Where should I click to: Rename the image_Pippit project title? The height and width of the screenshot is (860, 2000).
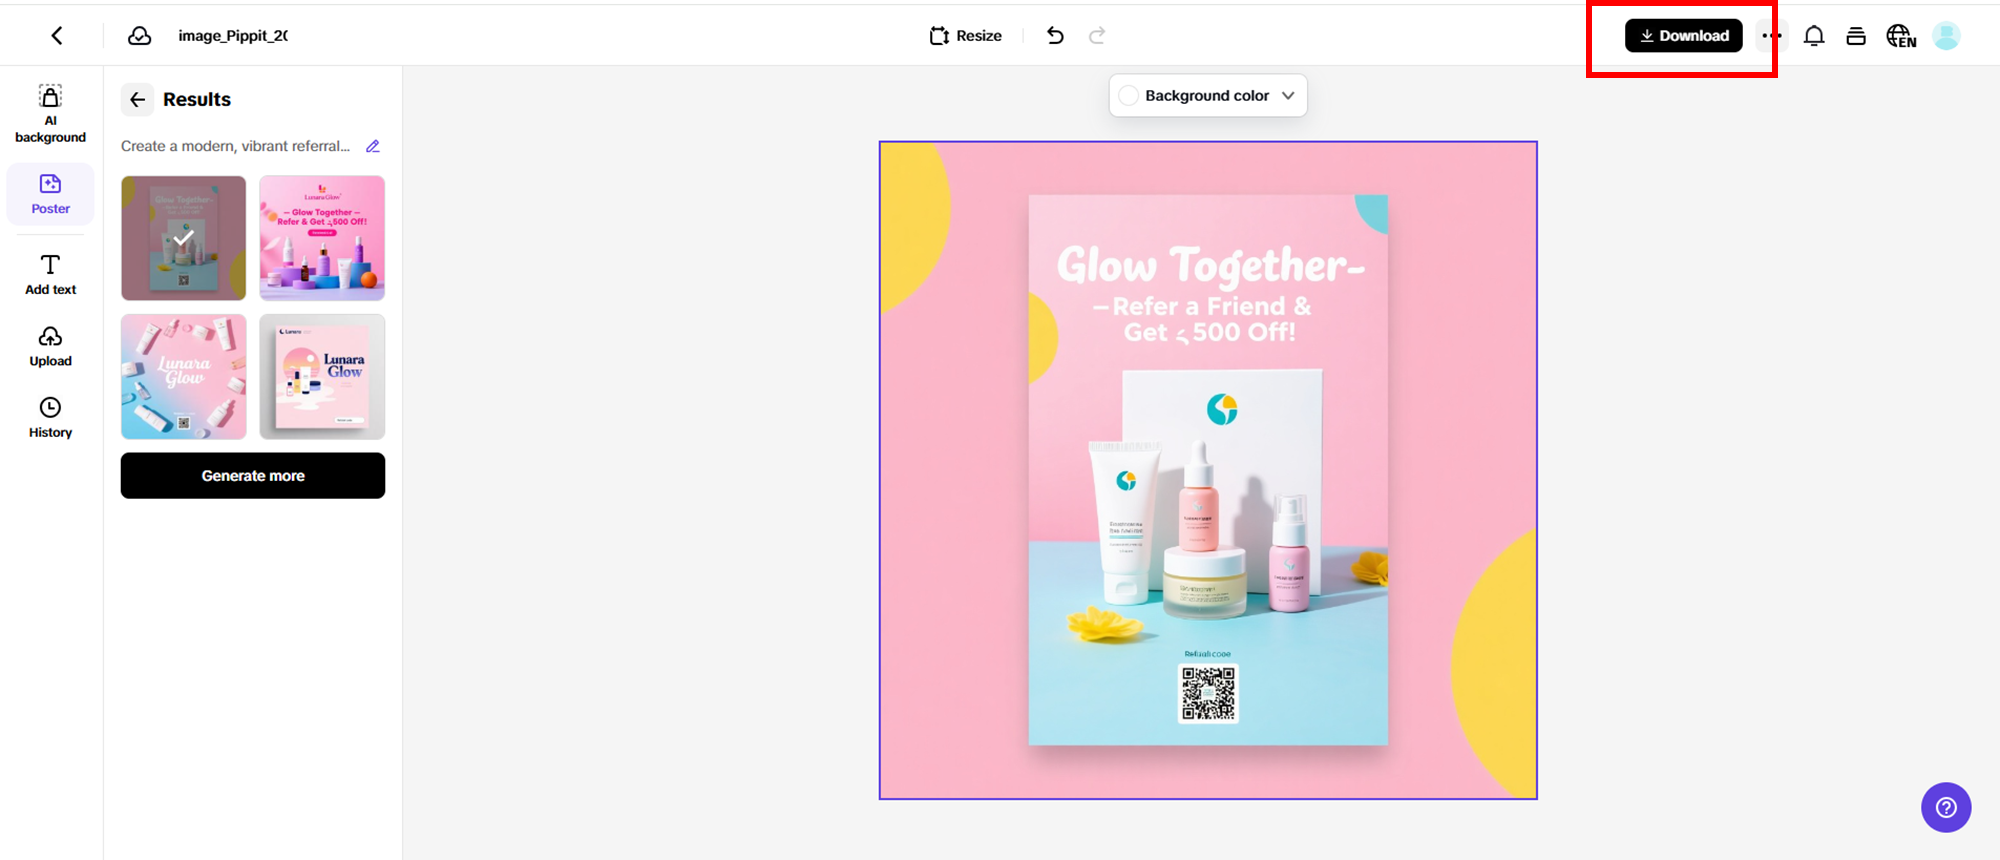coord(233,36)
